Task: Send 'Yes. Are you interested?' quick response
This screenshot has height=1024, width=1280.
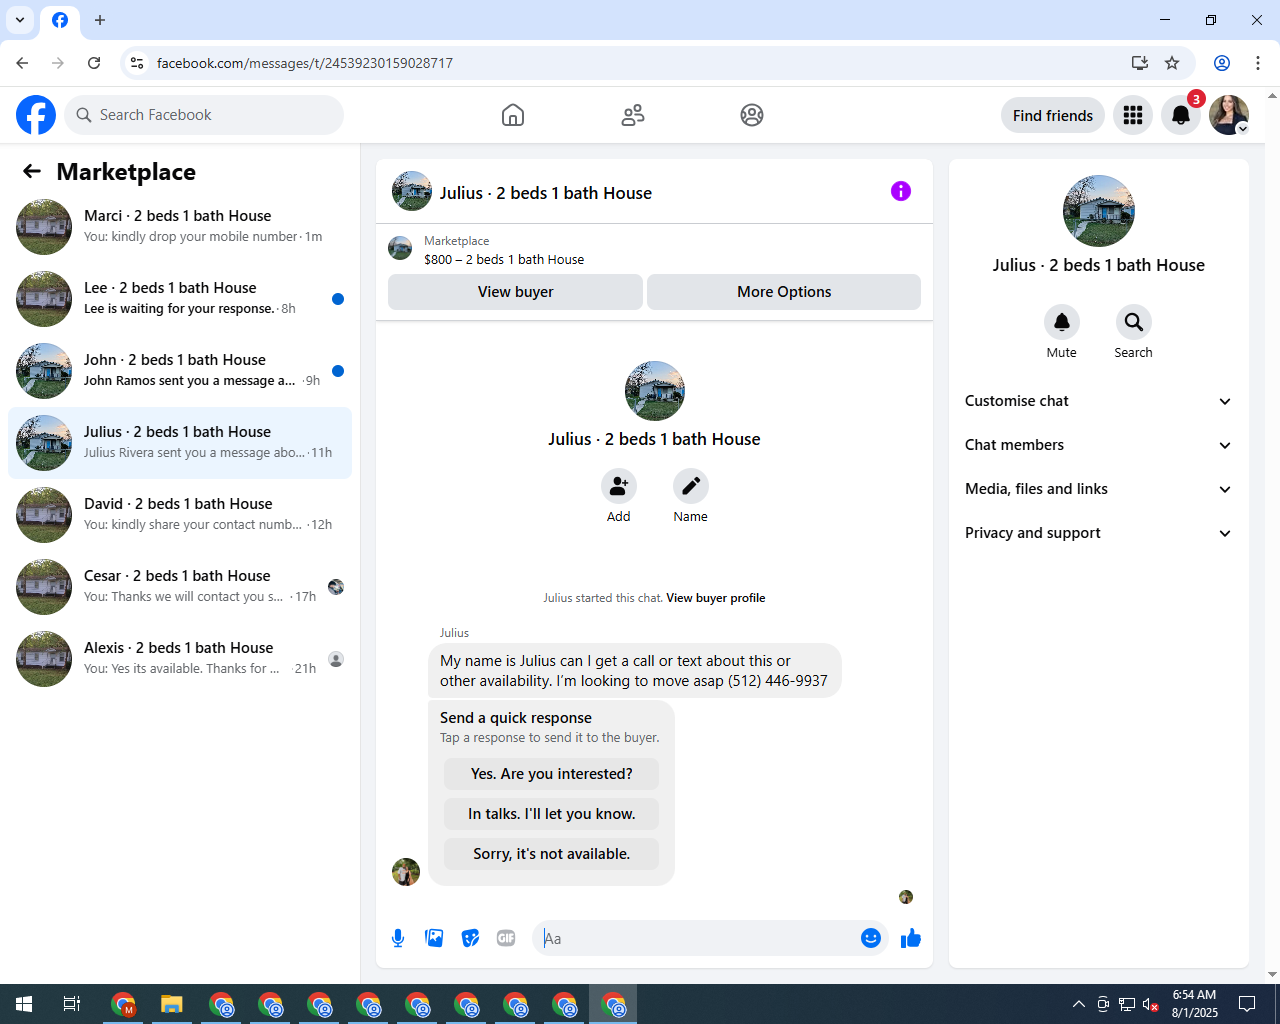Action: coord(552,774)
